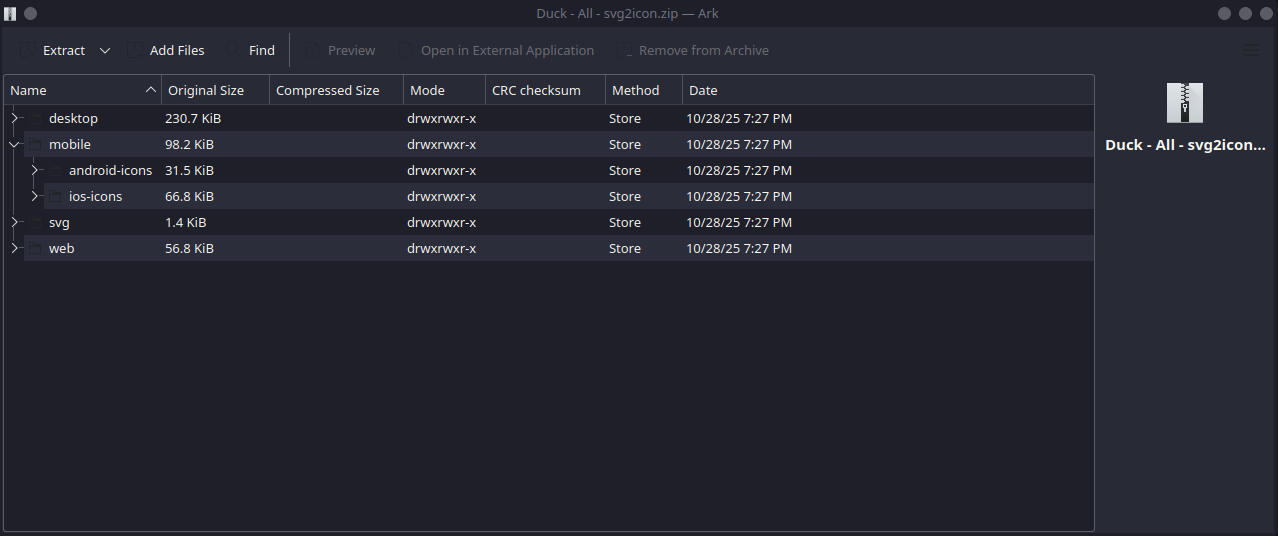This screenshot has height=536, width=1278.
Task: Click drwxrwxr-x in the desktop row
Action: [x=441, y=118]
